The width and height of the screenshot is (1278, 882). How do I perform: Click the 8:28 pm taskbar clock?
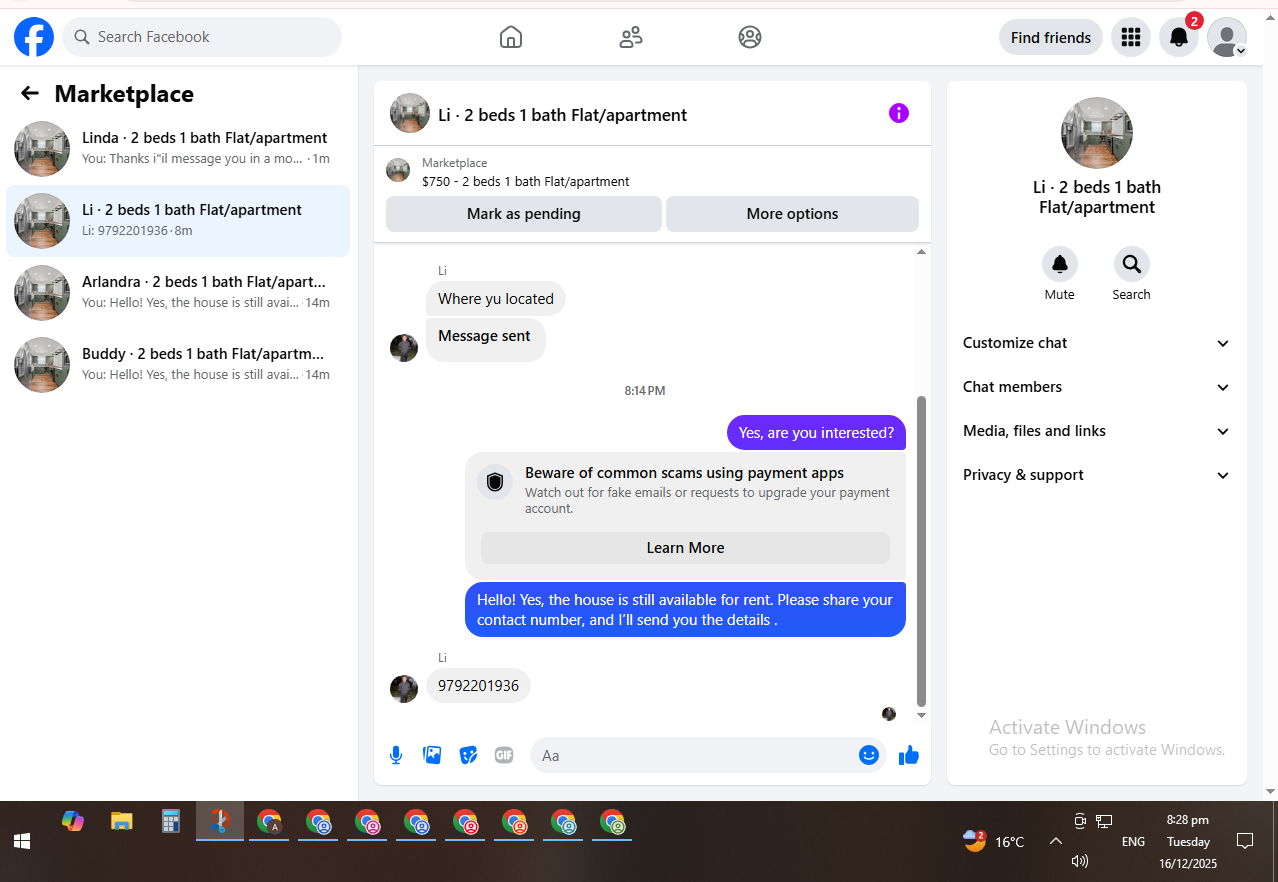click(1188, 820)
